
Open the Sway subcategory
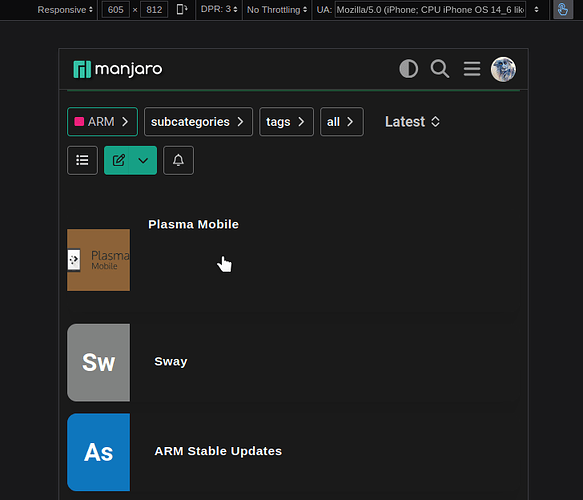click(171, 361)
